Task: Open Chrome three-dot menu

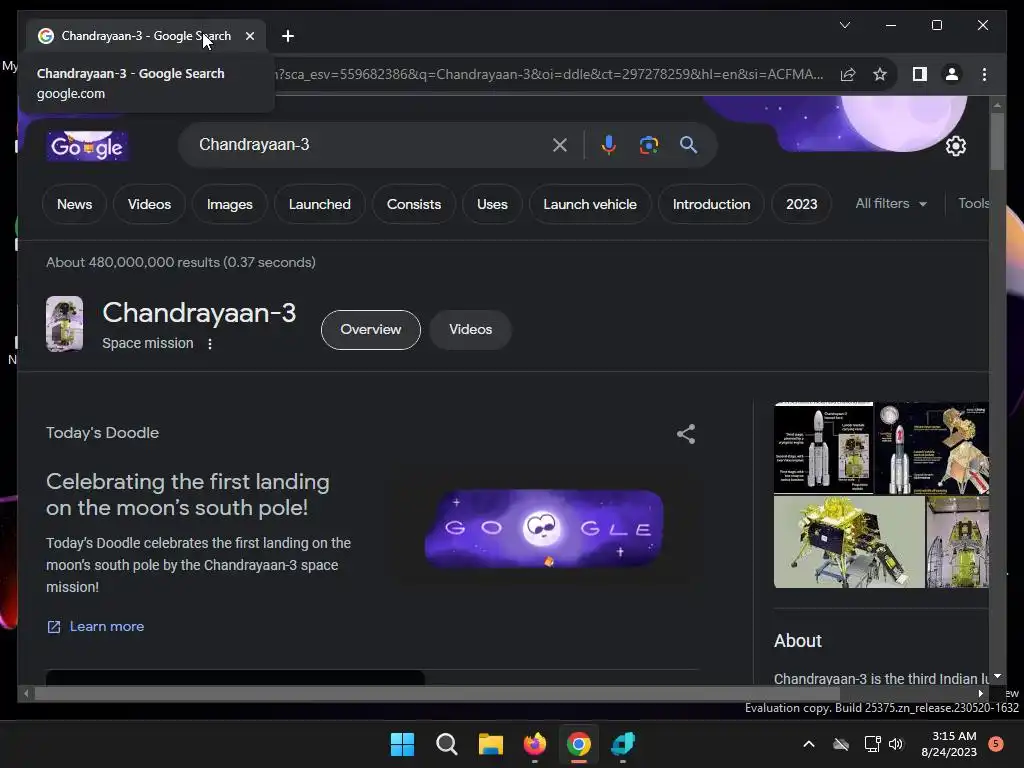Action: [984, 74]
